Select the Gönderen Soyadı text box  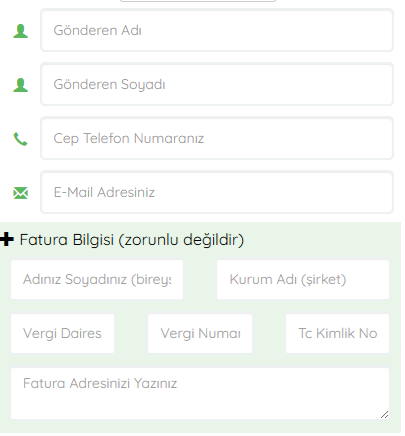(217, 84)
